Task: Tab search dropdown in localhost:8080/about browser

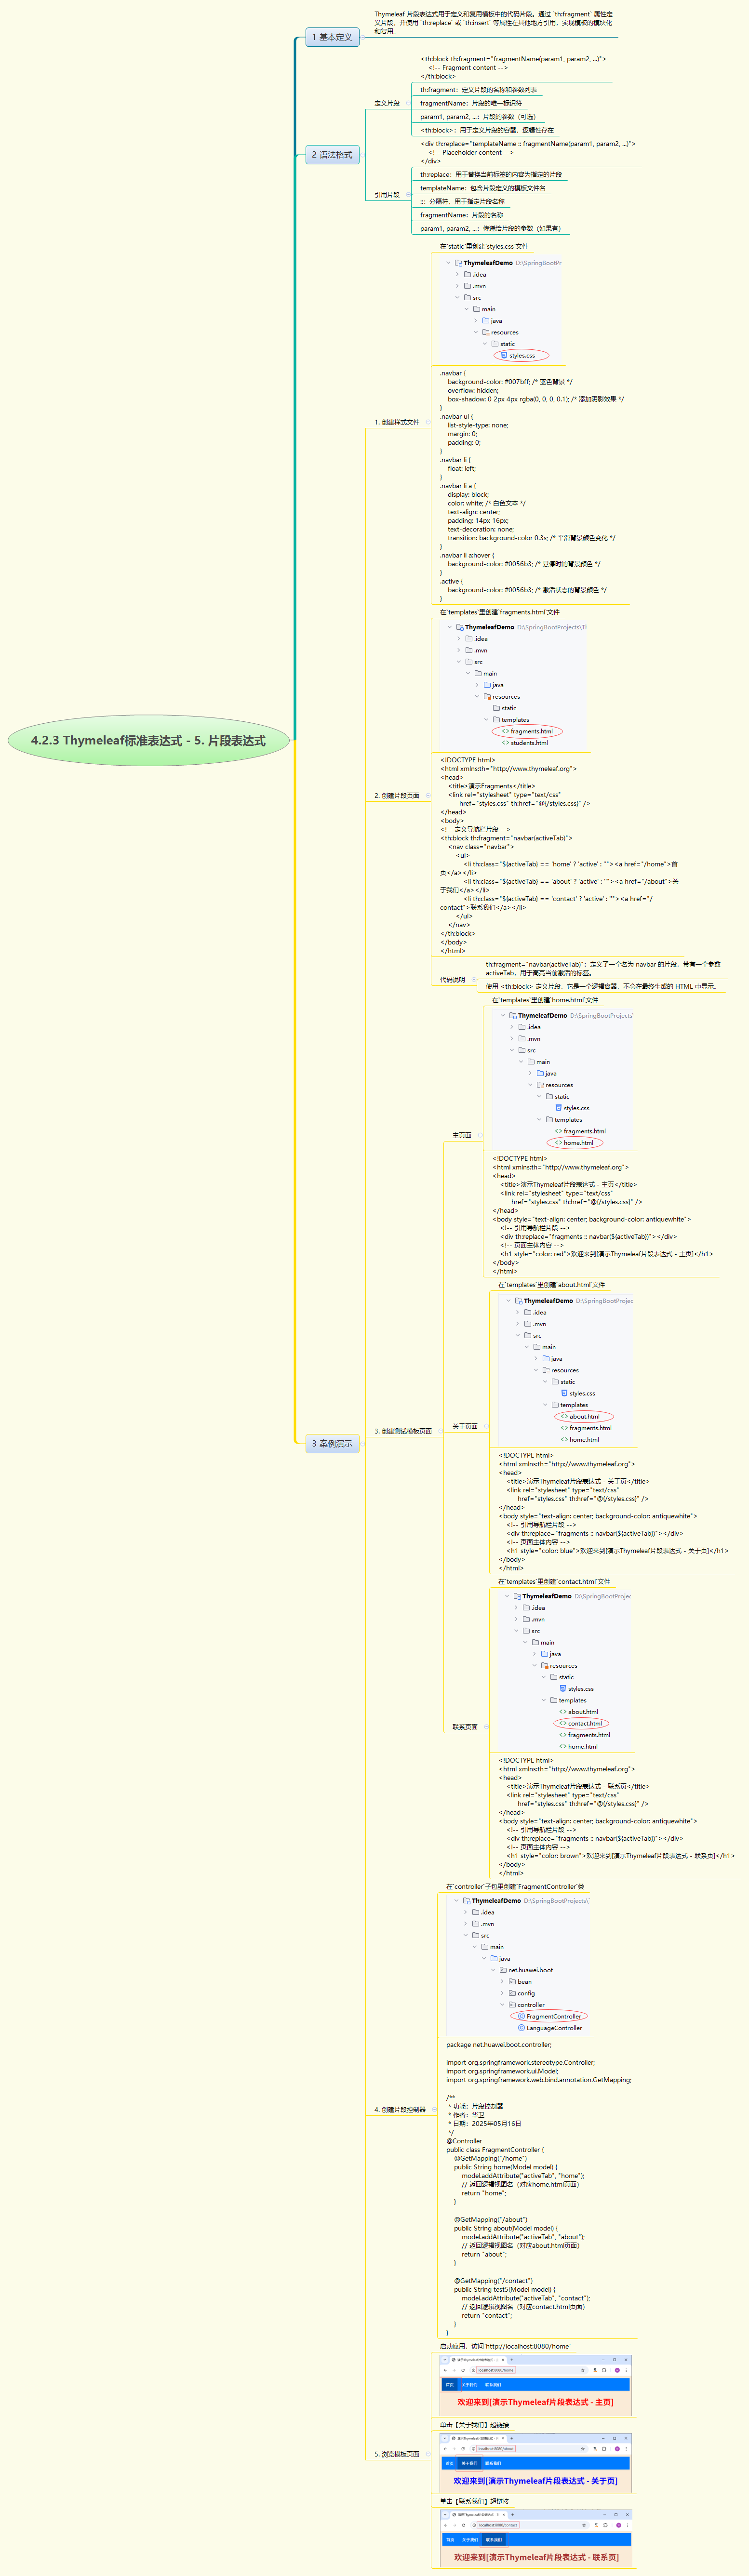Action: point(445,2438)
